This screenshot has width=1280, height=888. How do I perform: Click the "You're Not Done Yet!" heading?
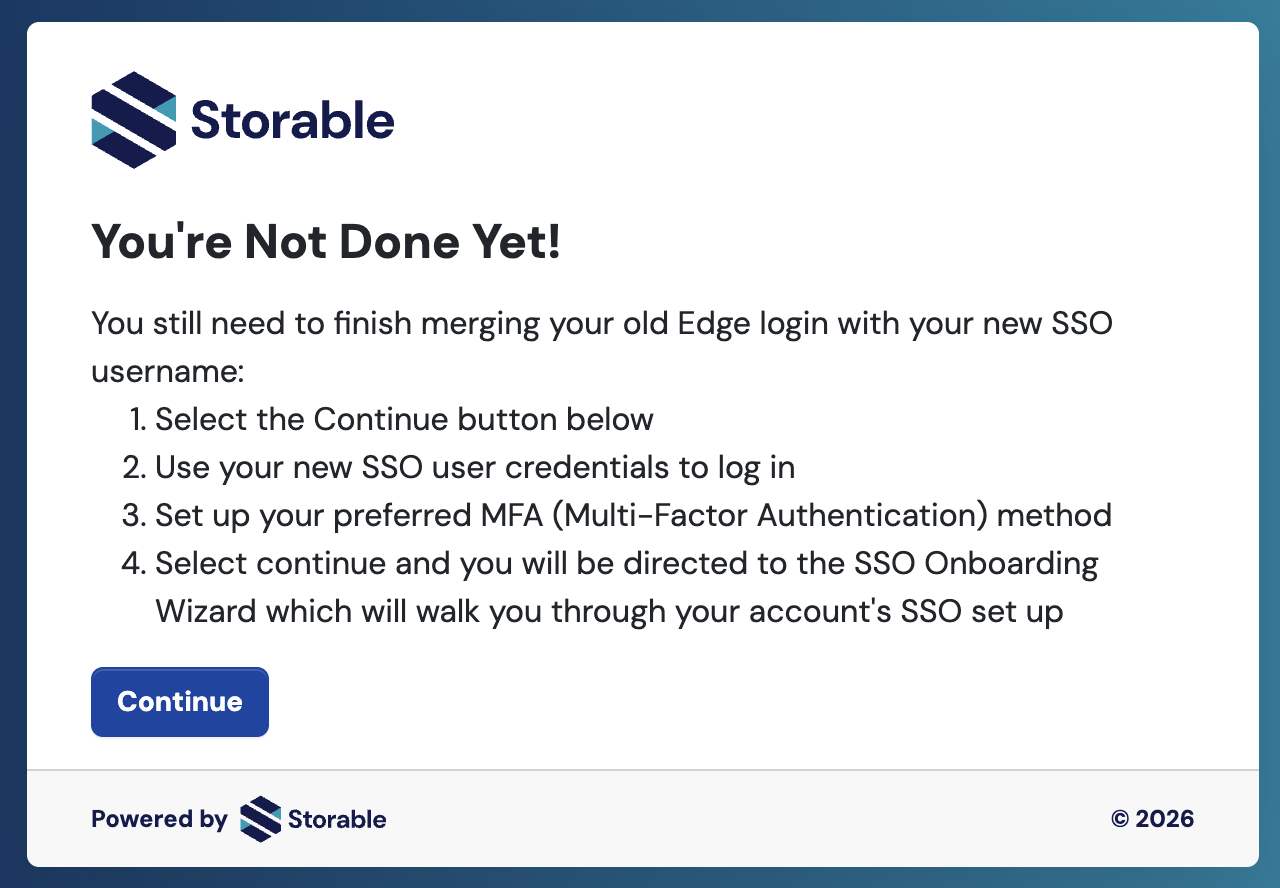point(326,243)
